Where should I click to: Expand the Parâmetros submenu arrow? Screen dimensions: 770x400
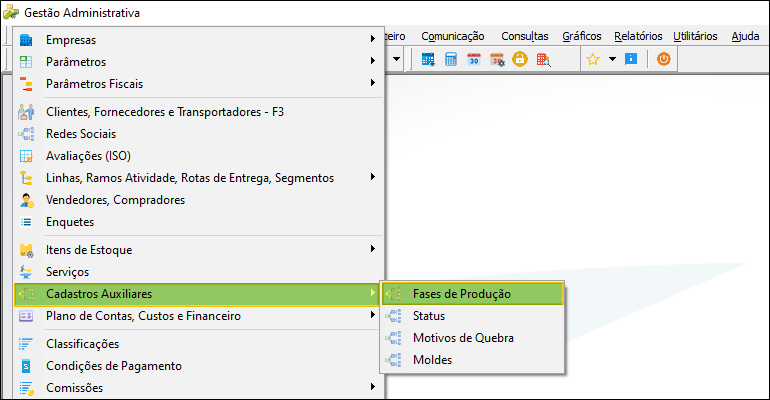coord(373,60)
